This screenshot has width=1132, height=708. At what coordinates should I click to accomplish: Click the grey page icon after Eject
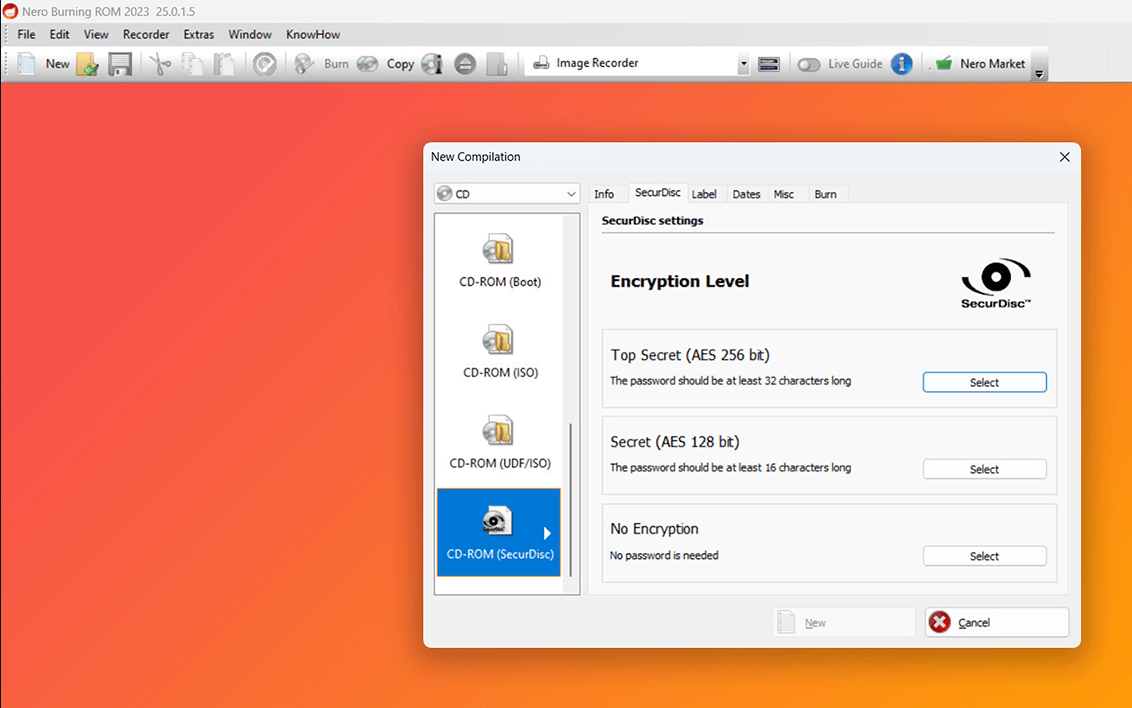click(x=497, y=64)
